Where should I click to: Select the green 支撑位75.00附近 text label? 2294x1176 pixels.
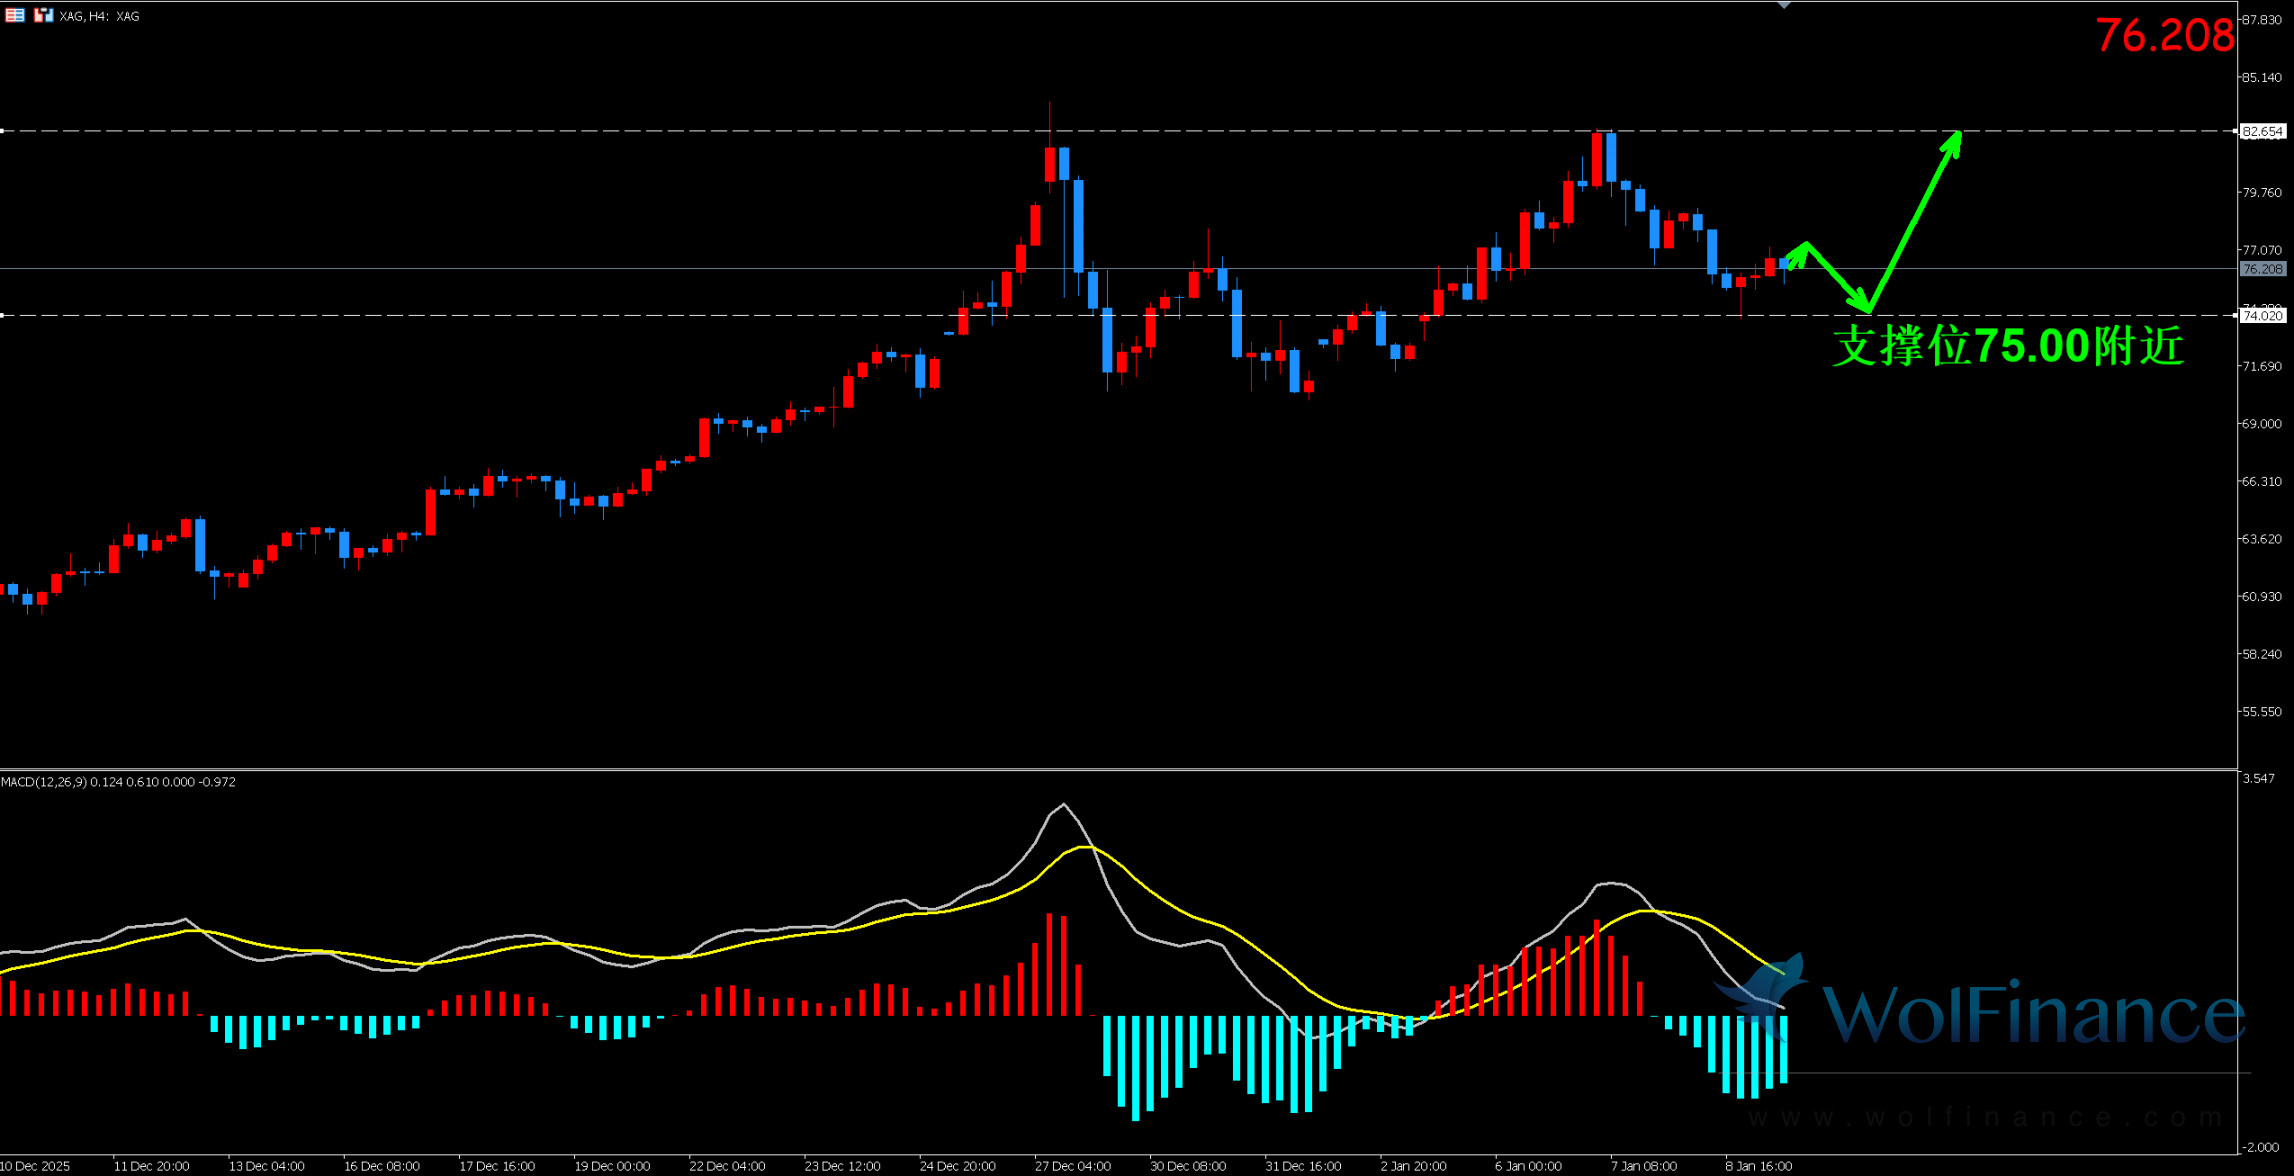click(2007, 347)
